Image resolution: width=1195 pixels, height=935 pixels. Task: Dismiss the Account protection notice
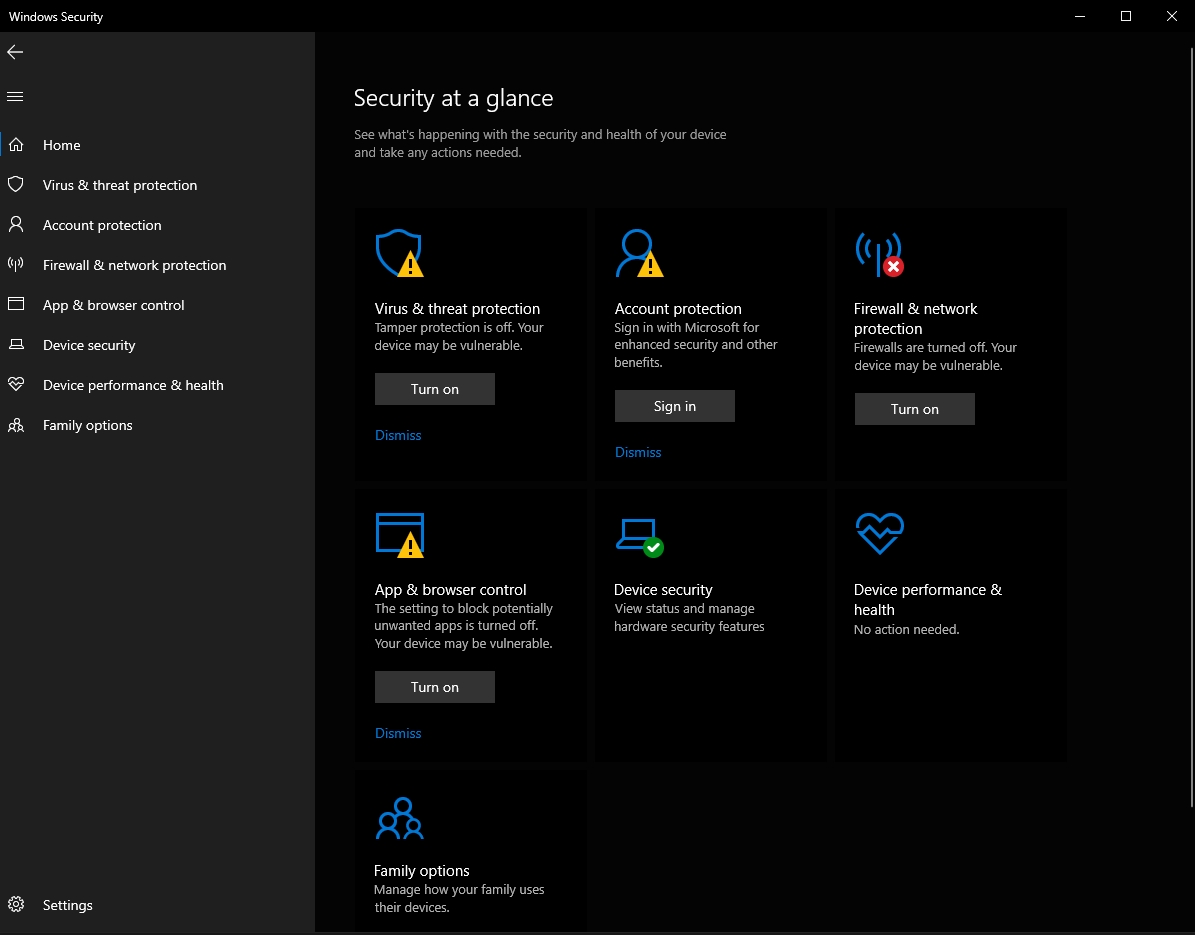(638, 452)
